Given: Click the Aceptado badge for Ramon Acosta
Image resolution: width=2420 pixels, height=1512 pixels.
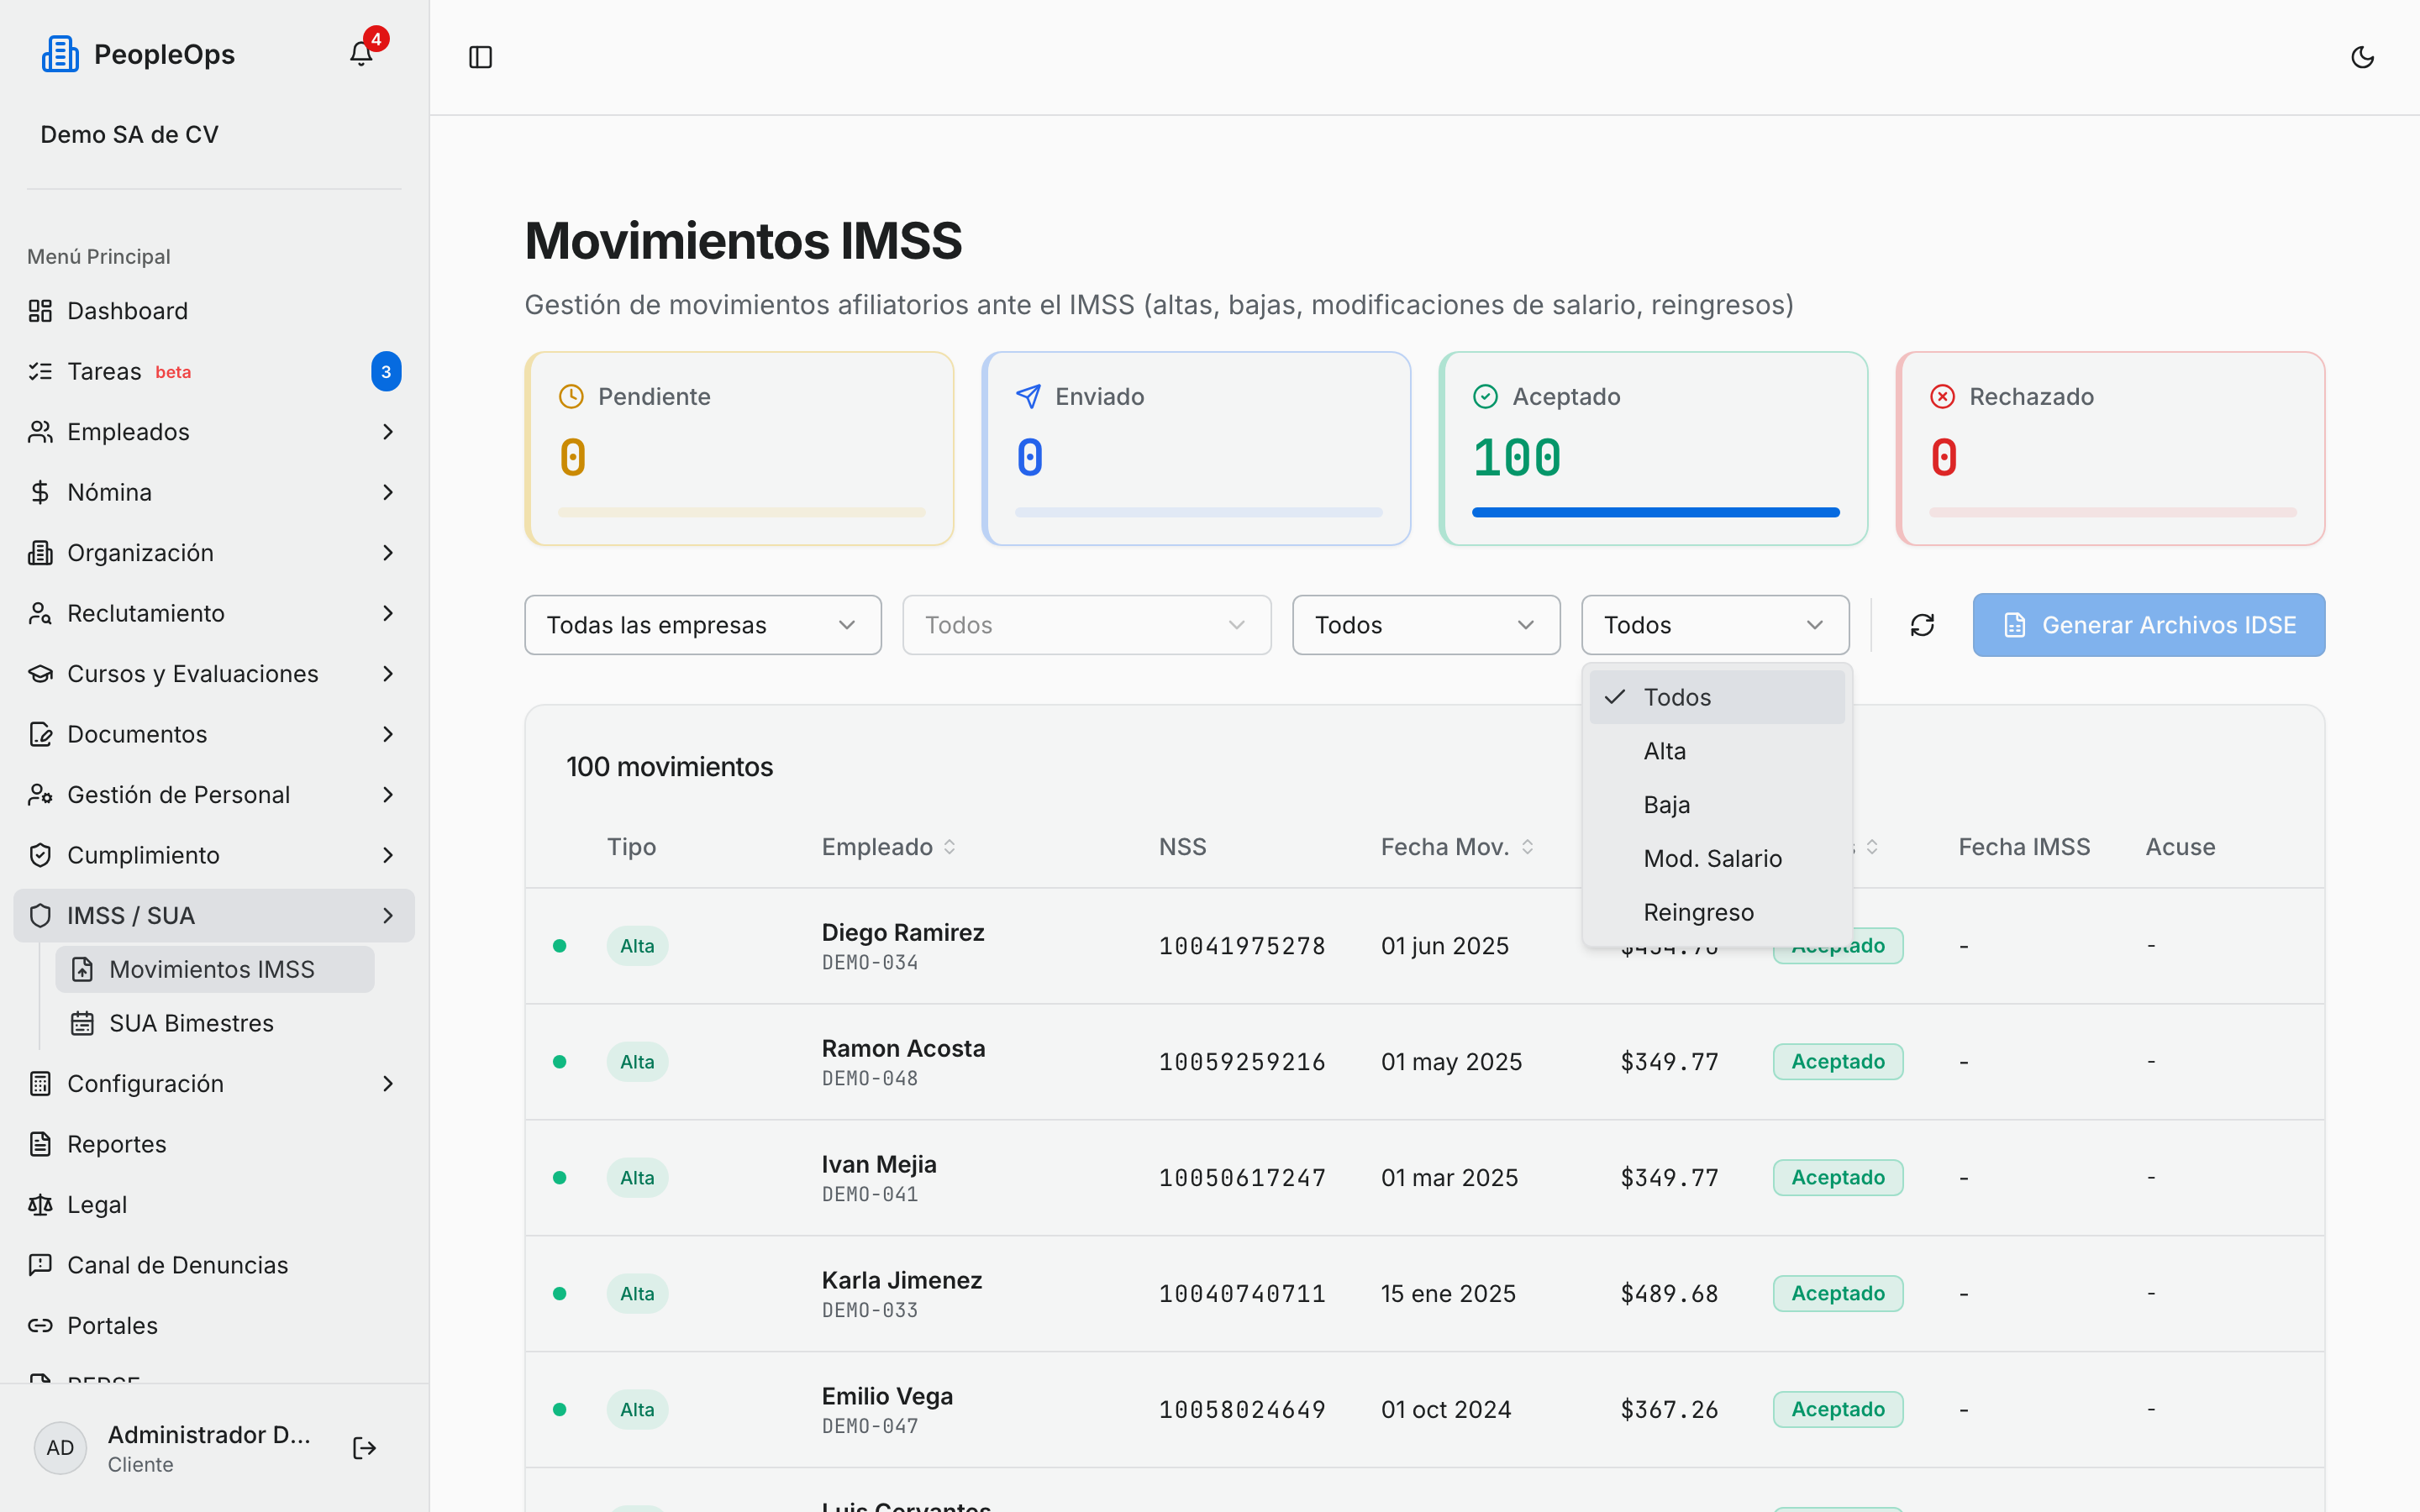Looking at the screenshot, I should click(1837, 1062).
